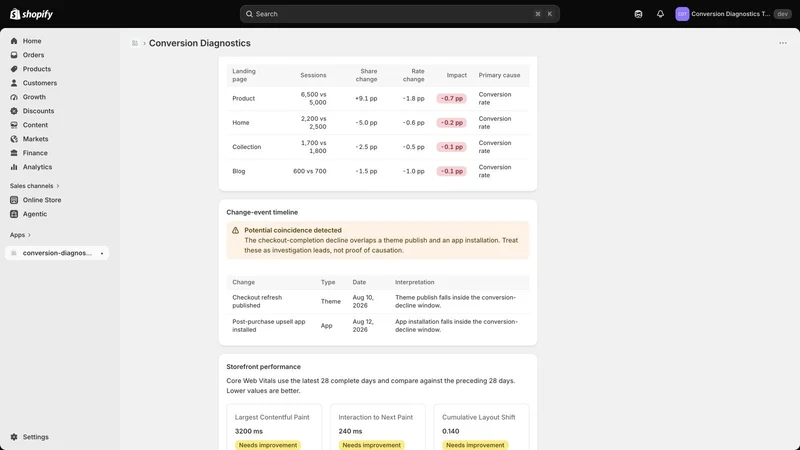Open the Finance page
This screenshot has width=800, height=450.
(35, 153)
